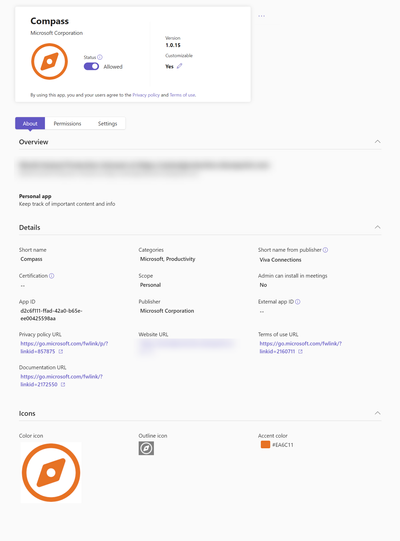Screen dimensions: 400x541
Task: Click the Certification info icon
Action: (51, 276)
